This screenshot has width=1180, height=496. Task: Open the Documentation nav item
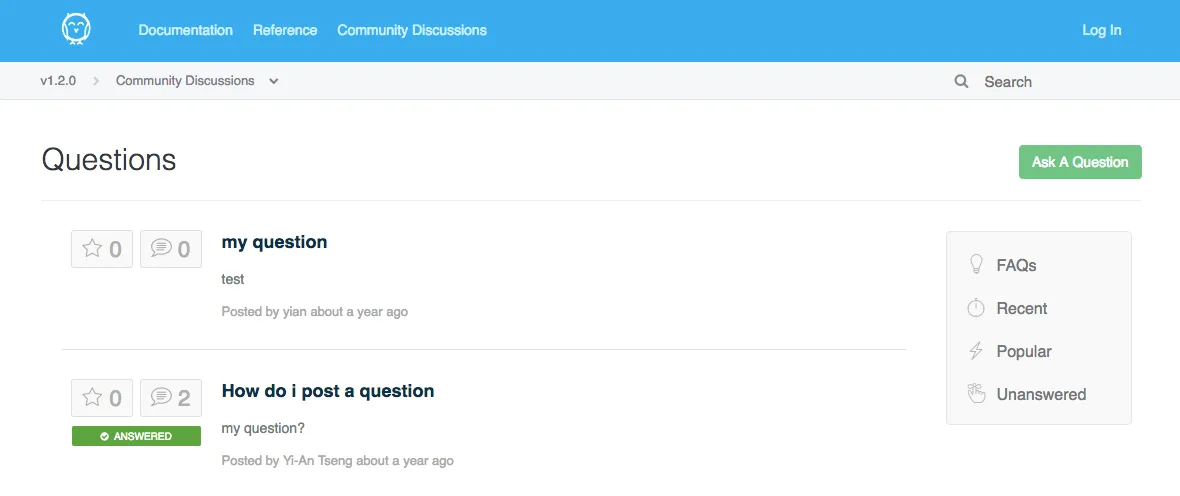[x=186, y=30]
